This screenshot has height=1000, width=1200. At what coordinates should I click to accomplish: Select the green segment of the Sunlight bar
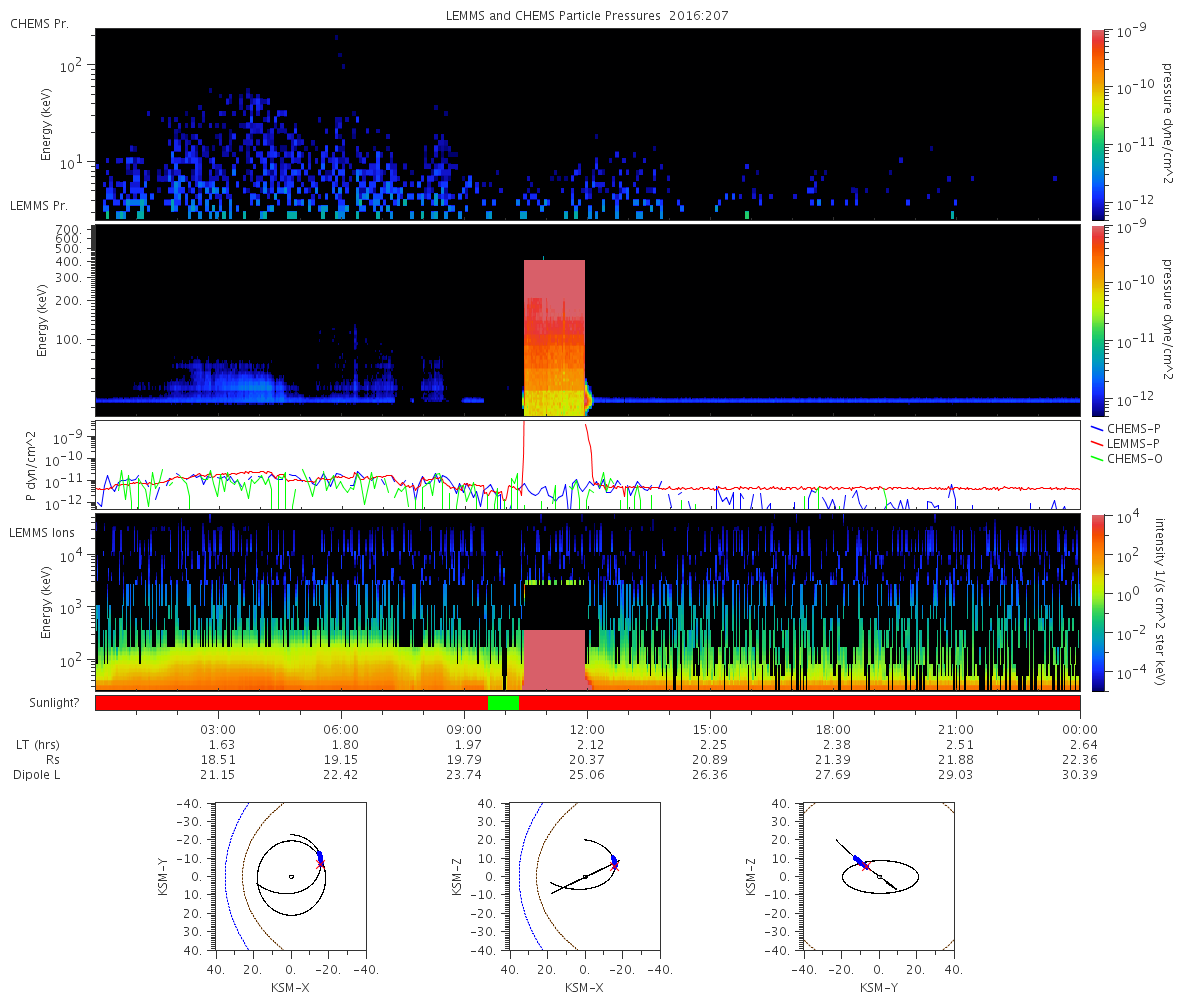(x=503, y=702)
